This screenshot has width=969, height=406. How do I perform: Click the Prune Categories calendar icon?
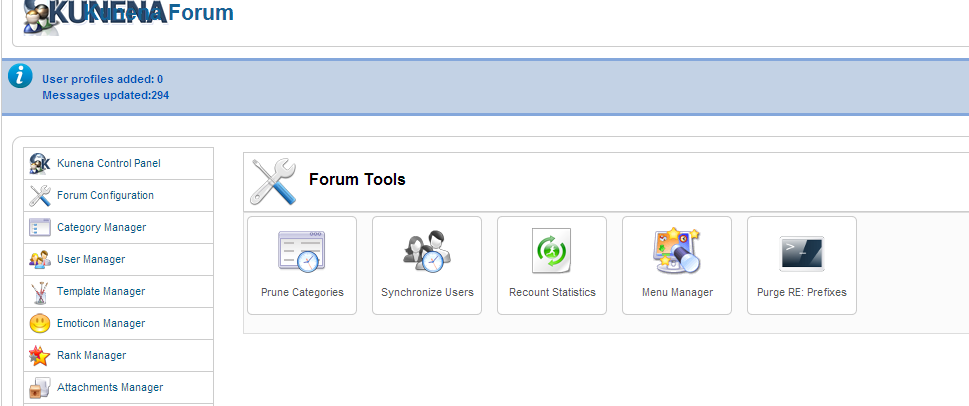coord(302,252)
